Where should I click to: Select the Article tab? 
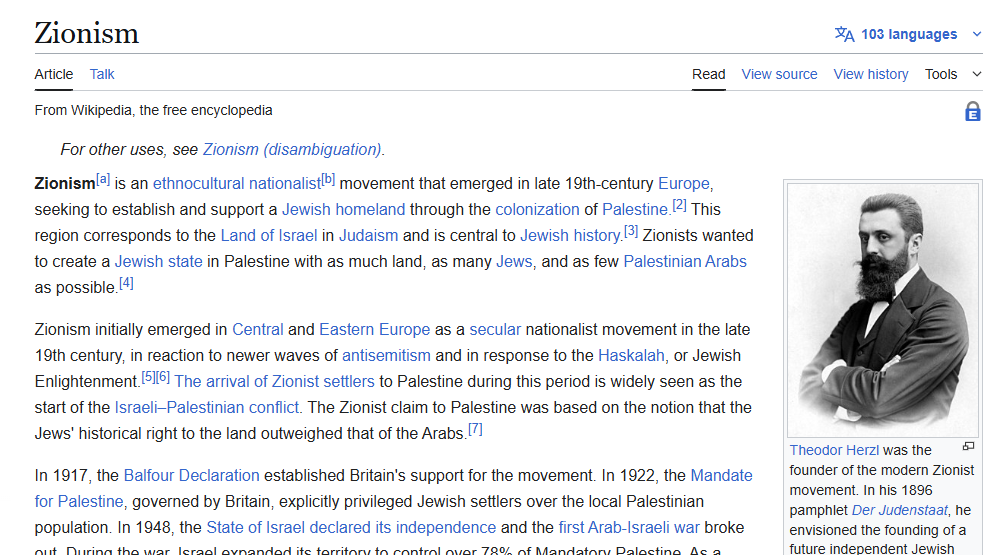click(54, 74)
